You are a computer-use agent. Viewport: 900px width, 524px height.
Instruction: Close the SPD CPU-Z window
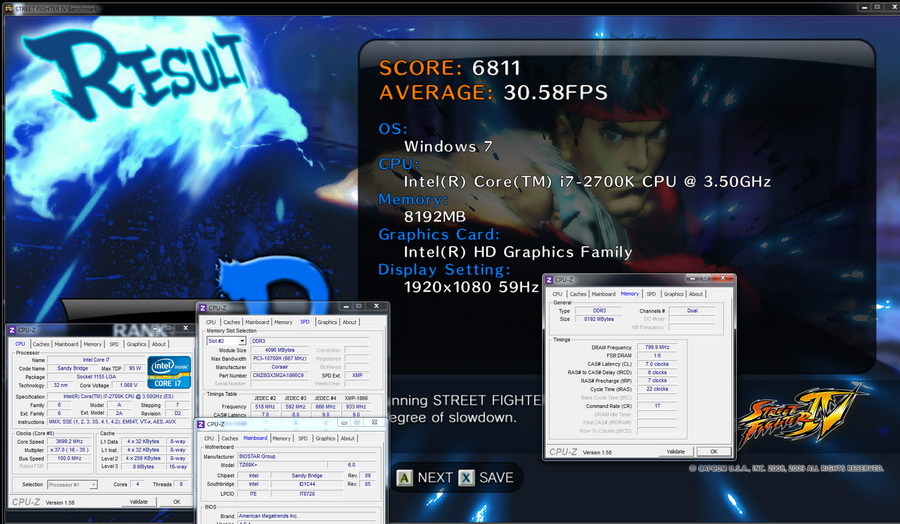pos(375,306)
